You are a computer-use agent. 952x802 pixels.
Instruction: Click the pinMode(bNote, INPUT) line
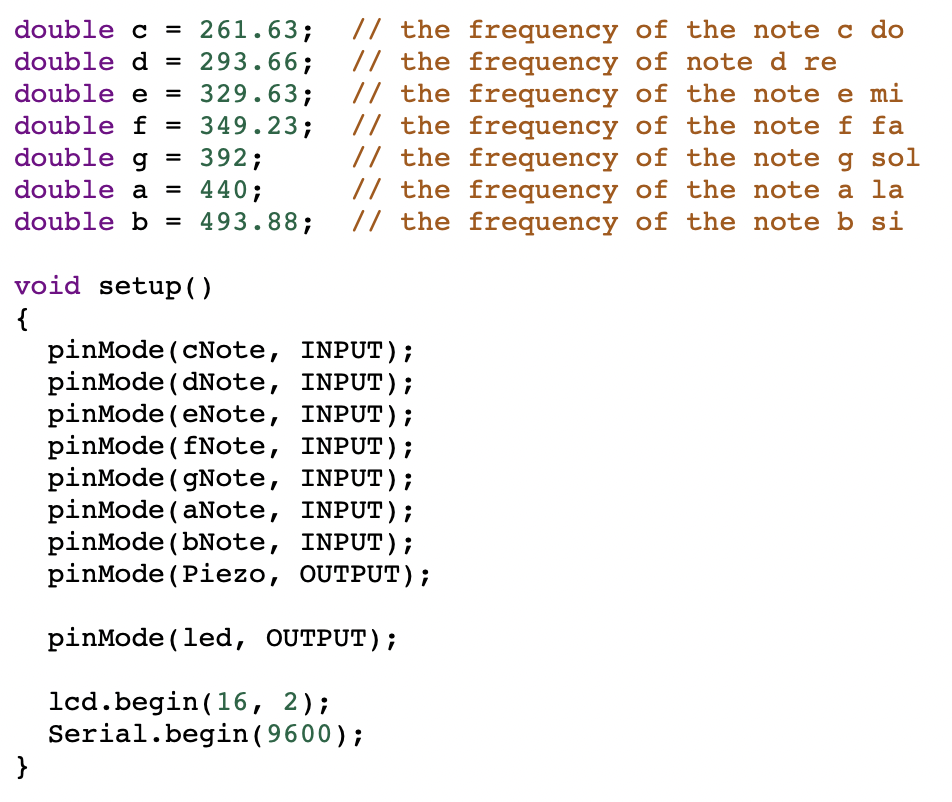point(231,543)
